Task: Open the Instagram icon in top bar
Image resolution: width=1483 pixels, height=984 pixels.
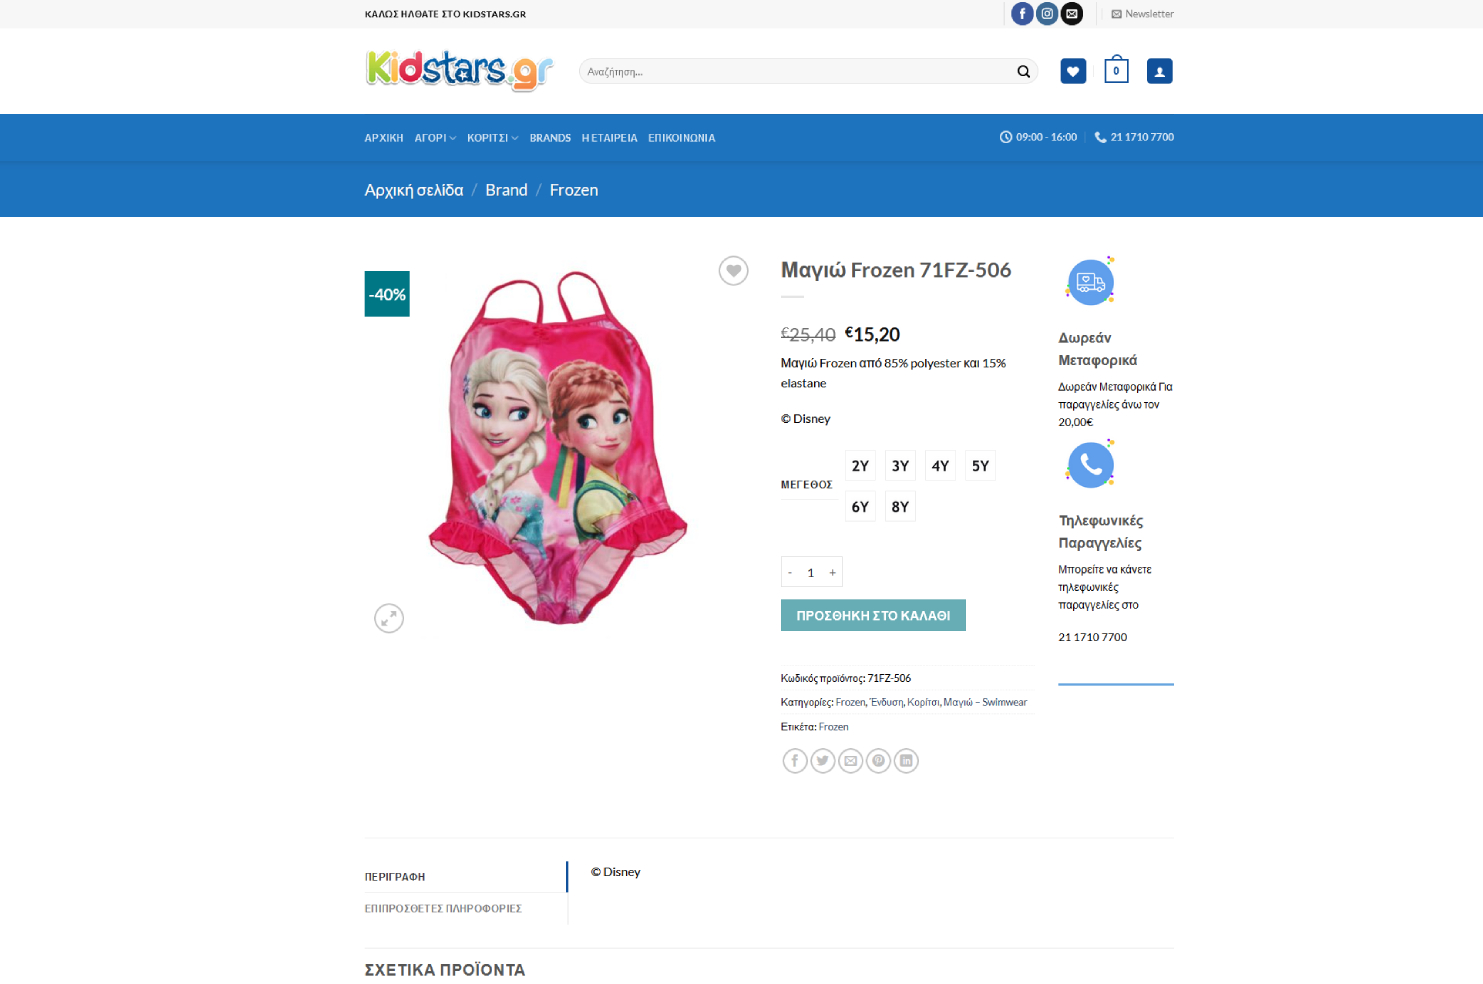Action: click(1047, 14)
